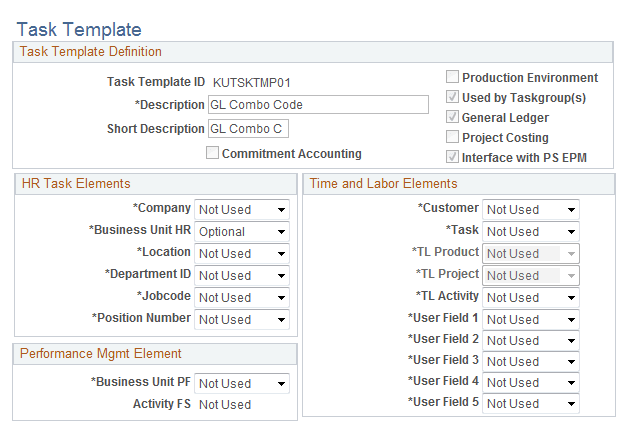Image resolution: width=635 pixels, height=421 pixels.
Task: Check the Commitment Accounting box
Action: (x=212, y=154)
